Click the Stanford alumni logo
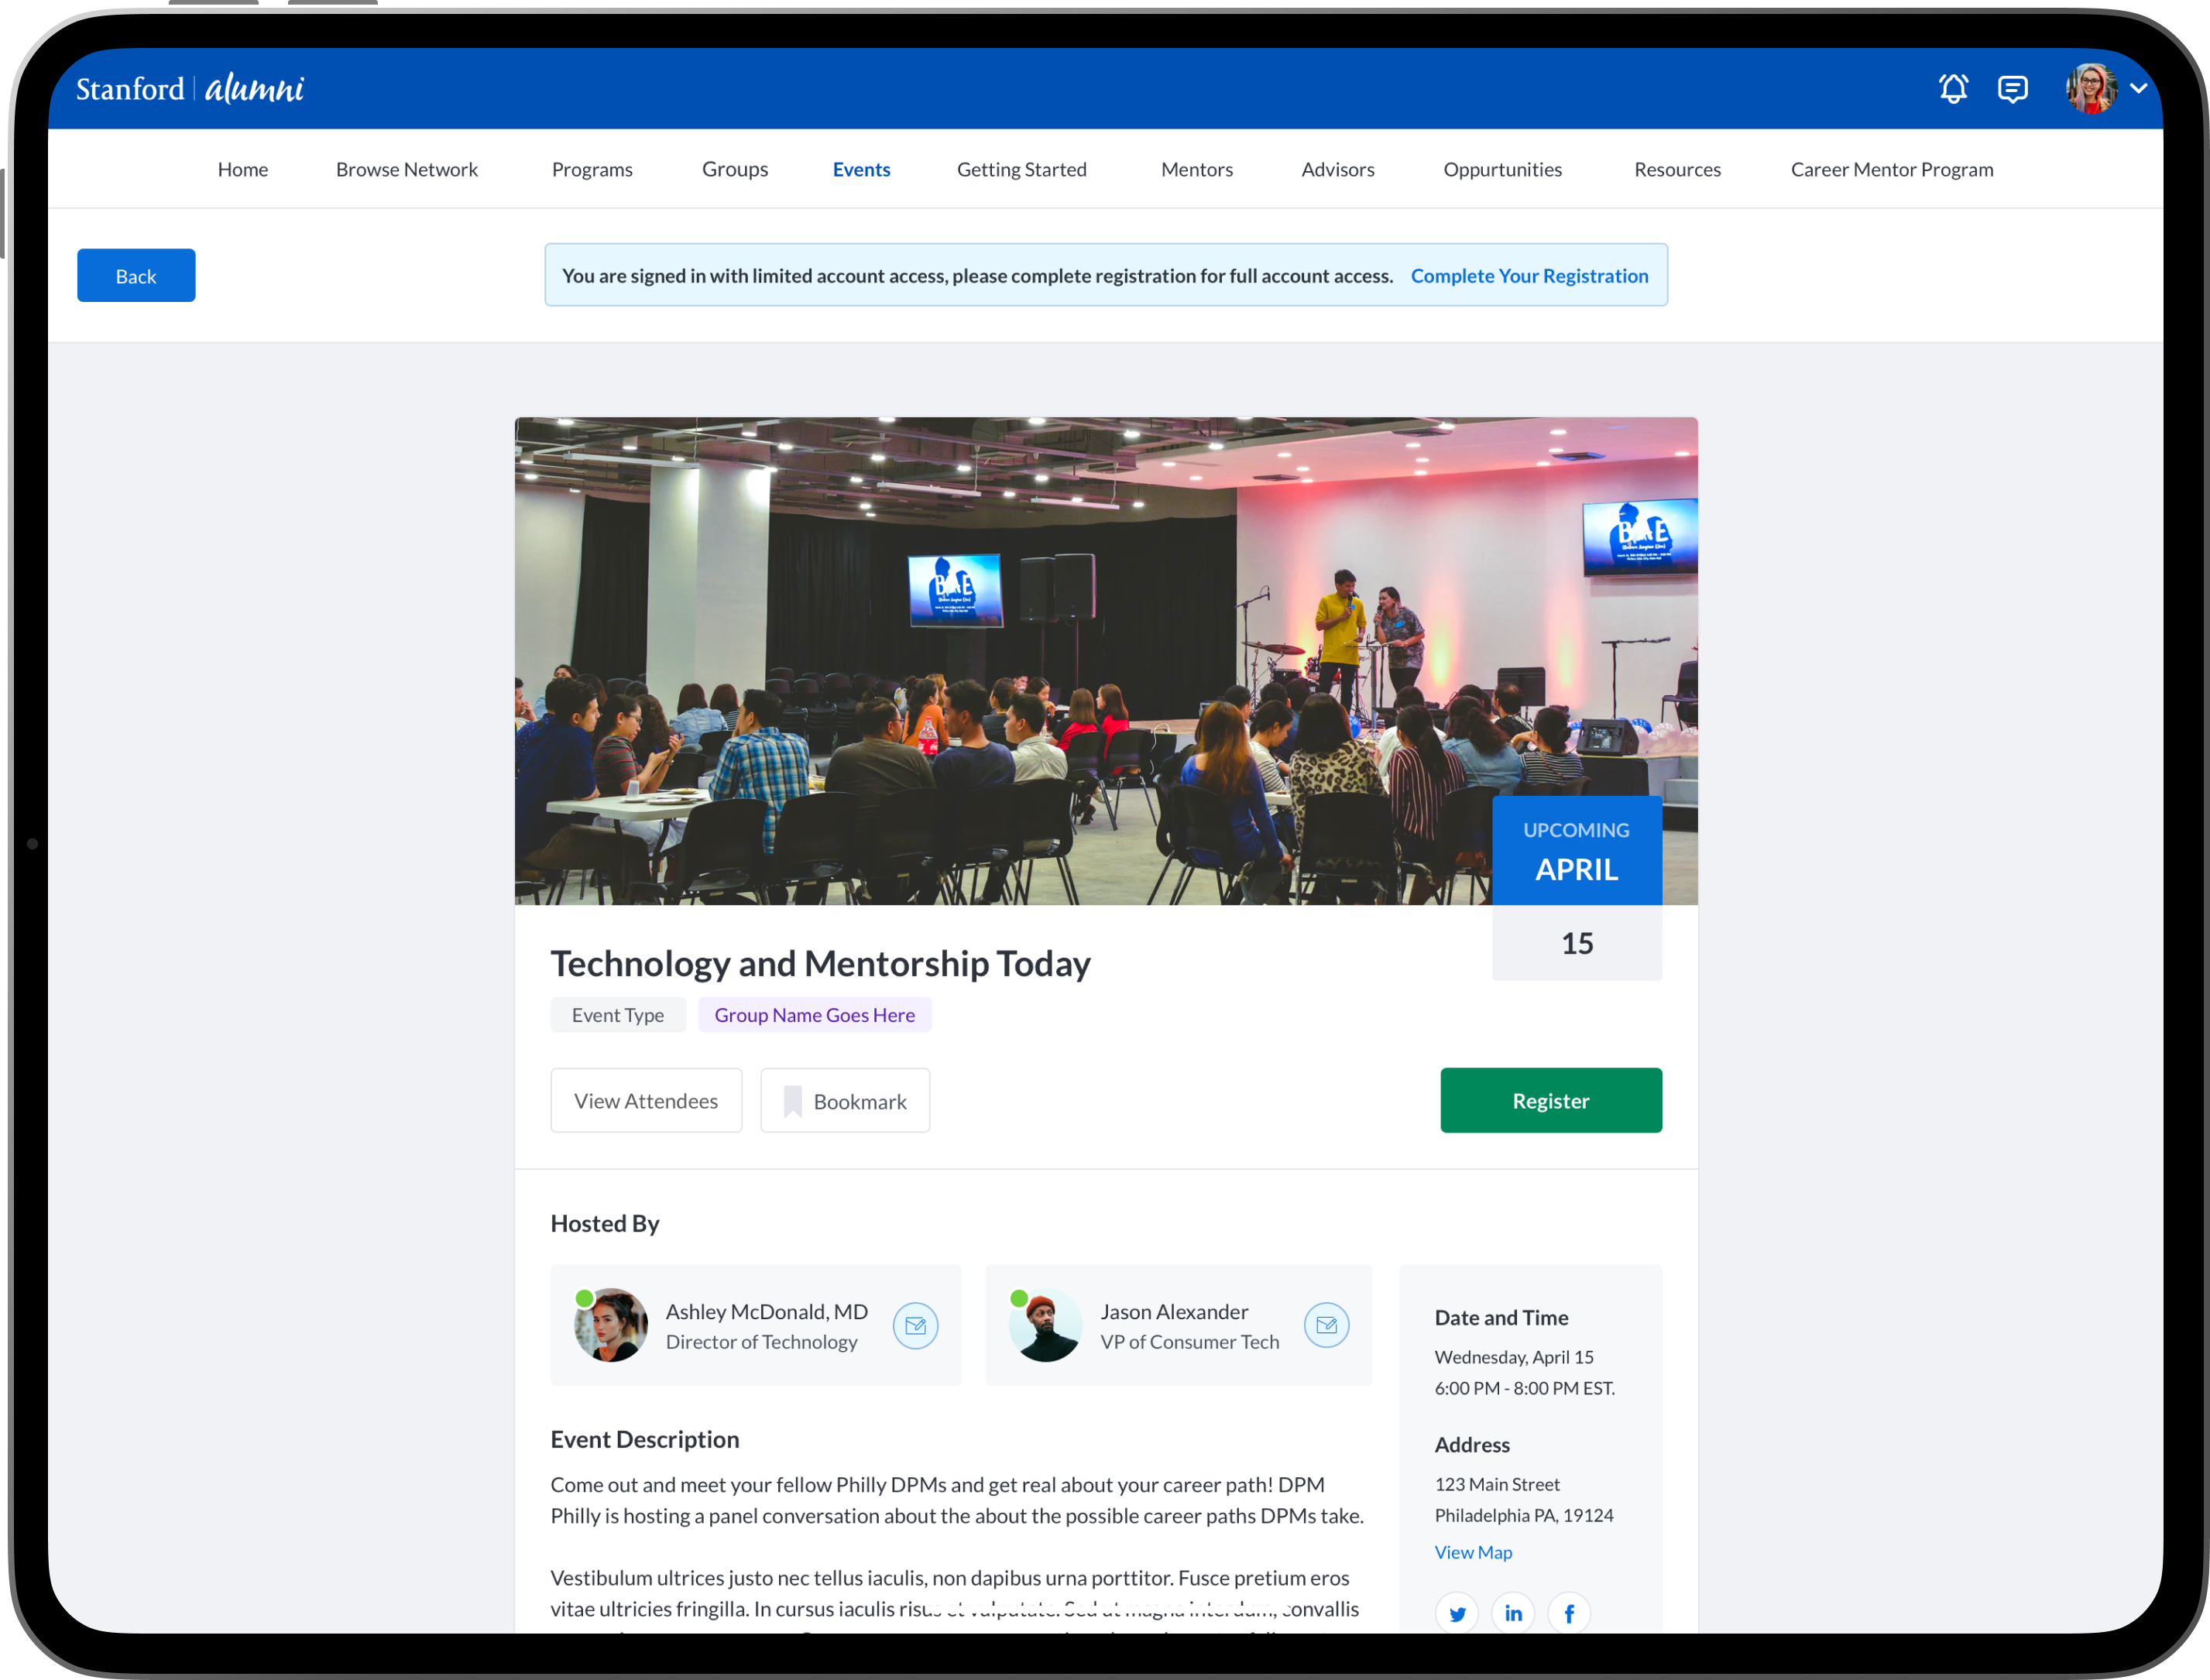Screen dimensions: 2210x1680 pyautogui.click(x=190, y=89)
